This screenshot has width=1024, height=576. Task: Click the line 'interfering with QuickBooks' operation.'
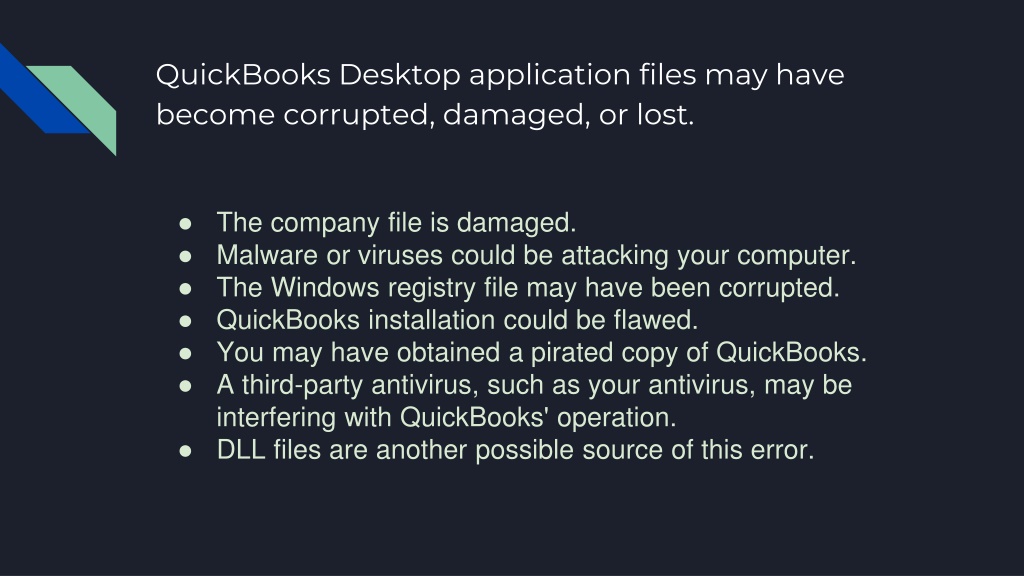(x=446, y=417)
